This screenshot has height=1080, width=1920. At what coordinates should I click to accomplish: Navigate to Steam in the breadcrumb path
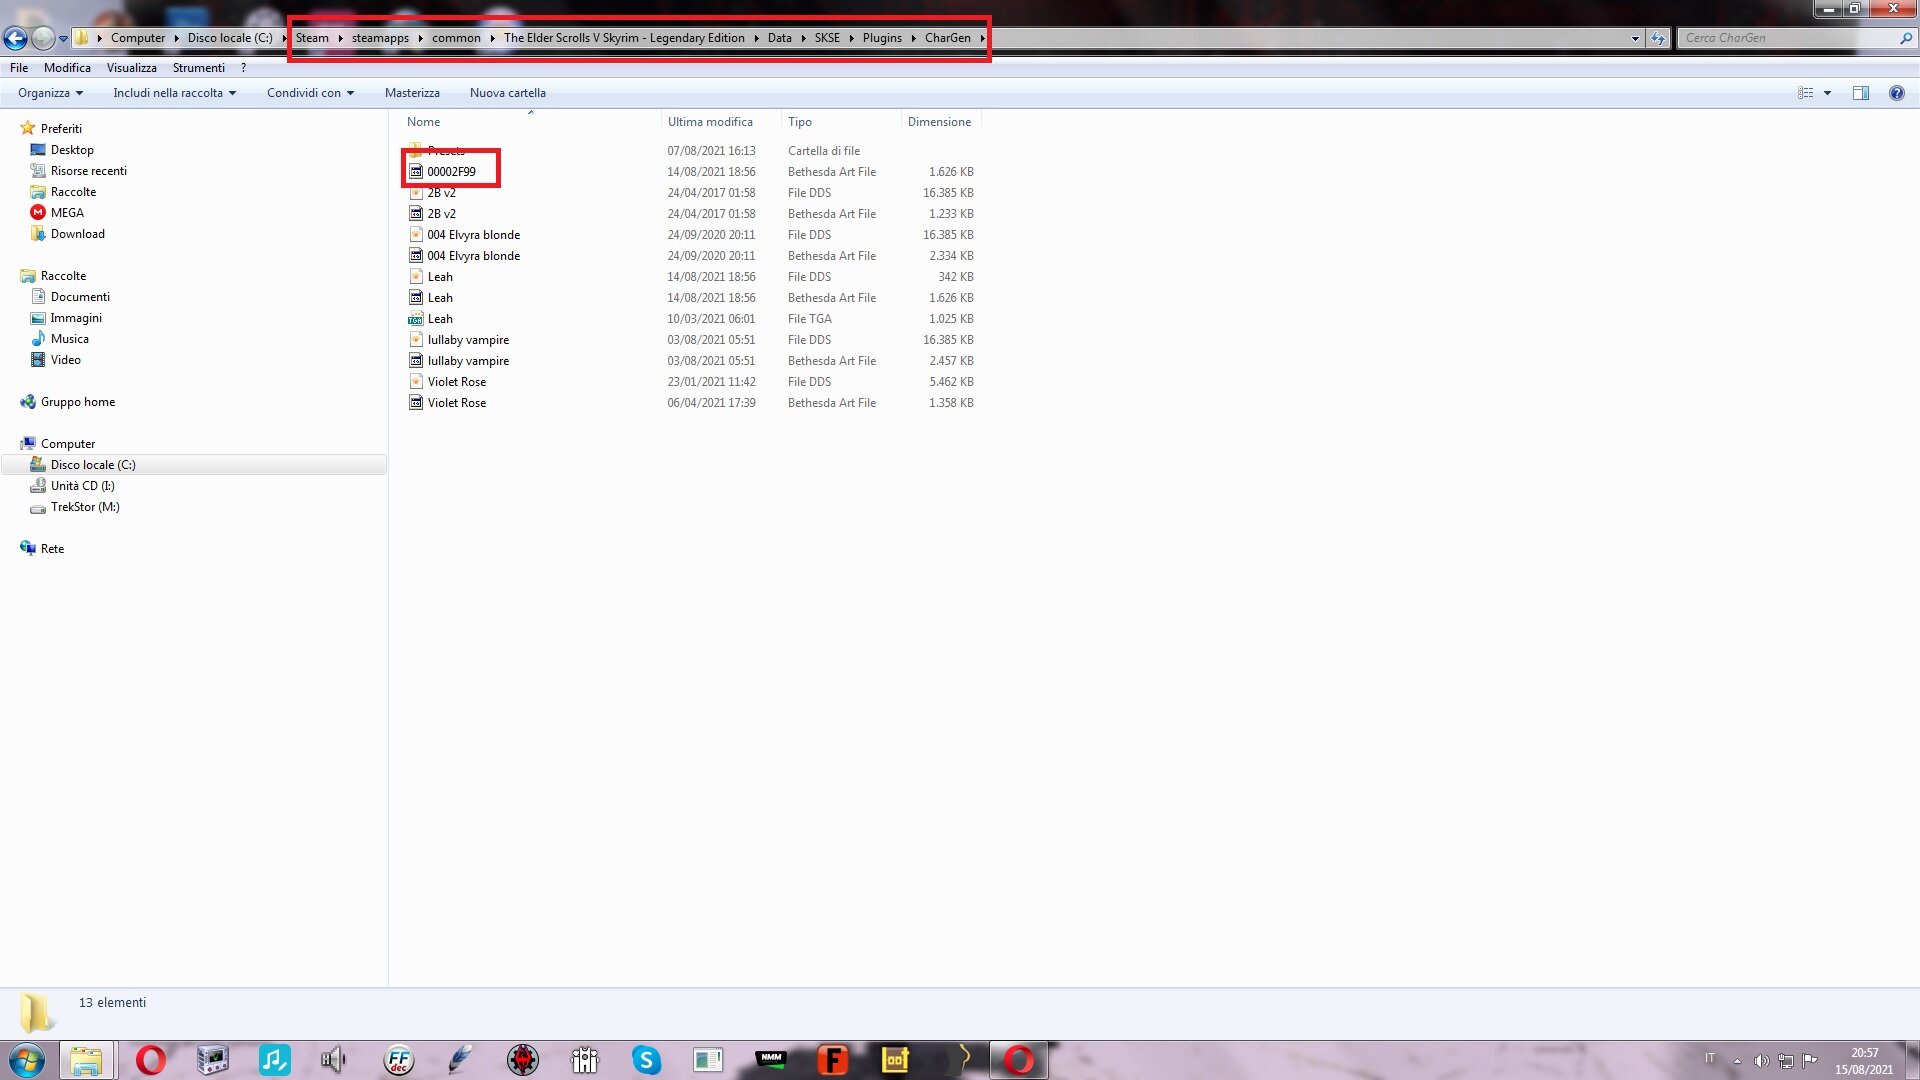312,38
